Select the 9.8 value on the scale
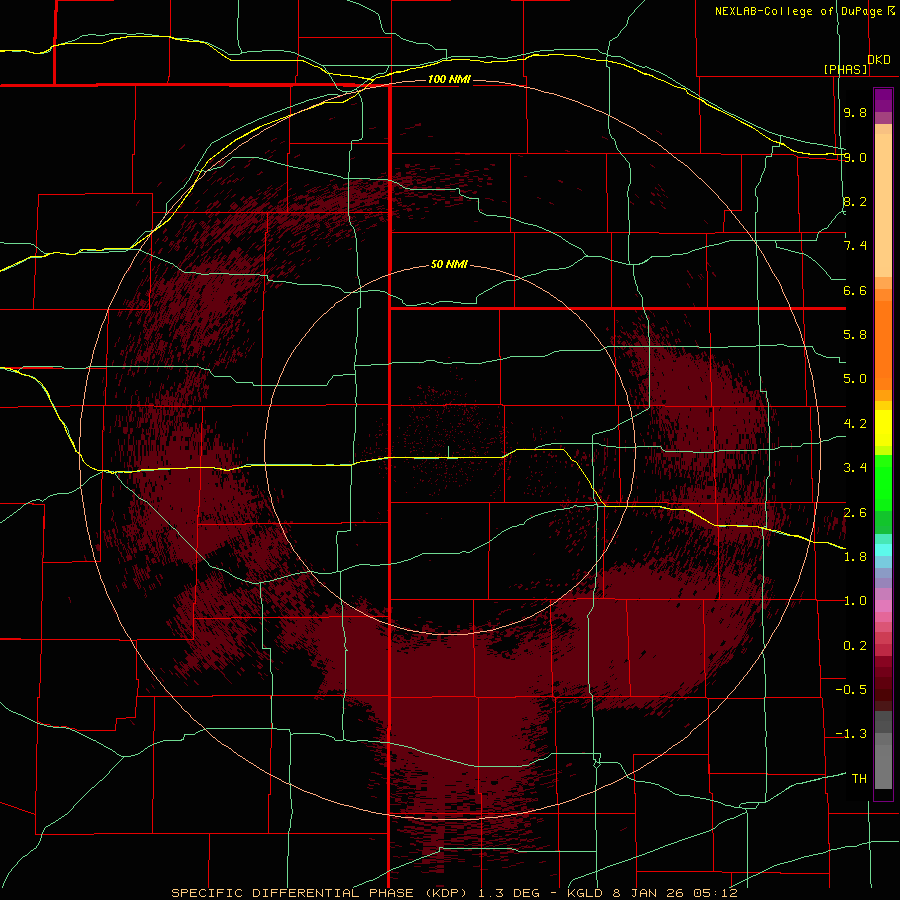Image resolution: width=900 pixels, height=900 pixels. click(855, 112)
